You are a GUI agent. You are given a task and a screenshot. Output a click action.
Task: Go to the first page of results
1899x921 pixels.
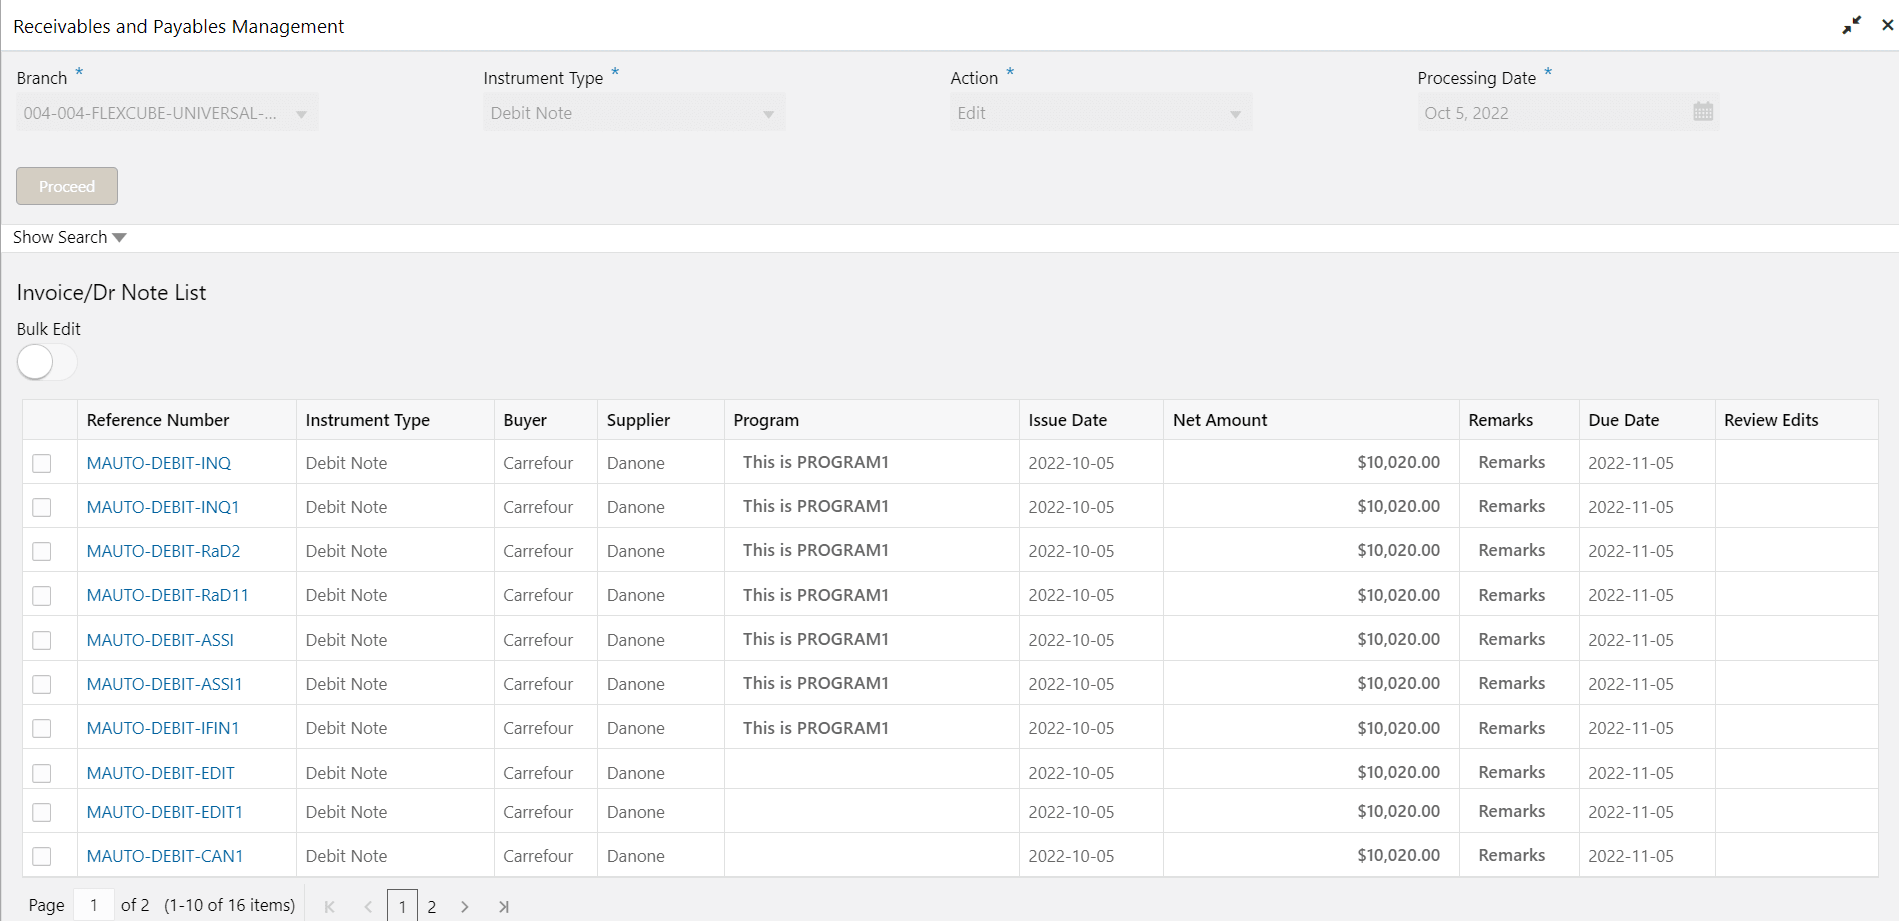coord(329,906)
